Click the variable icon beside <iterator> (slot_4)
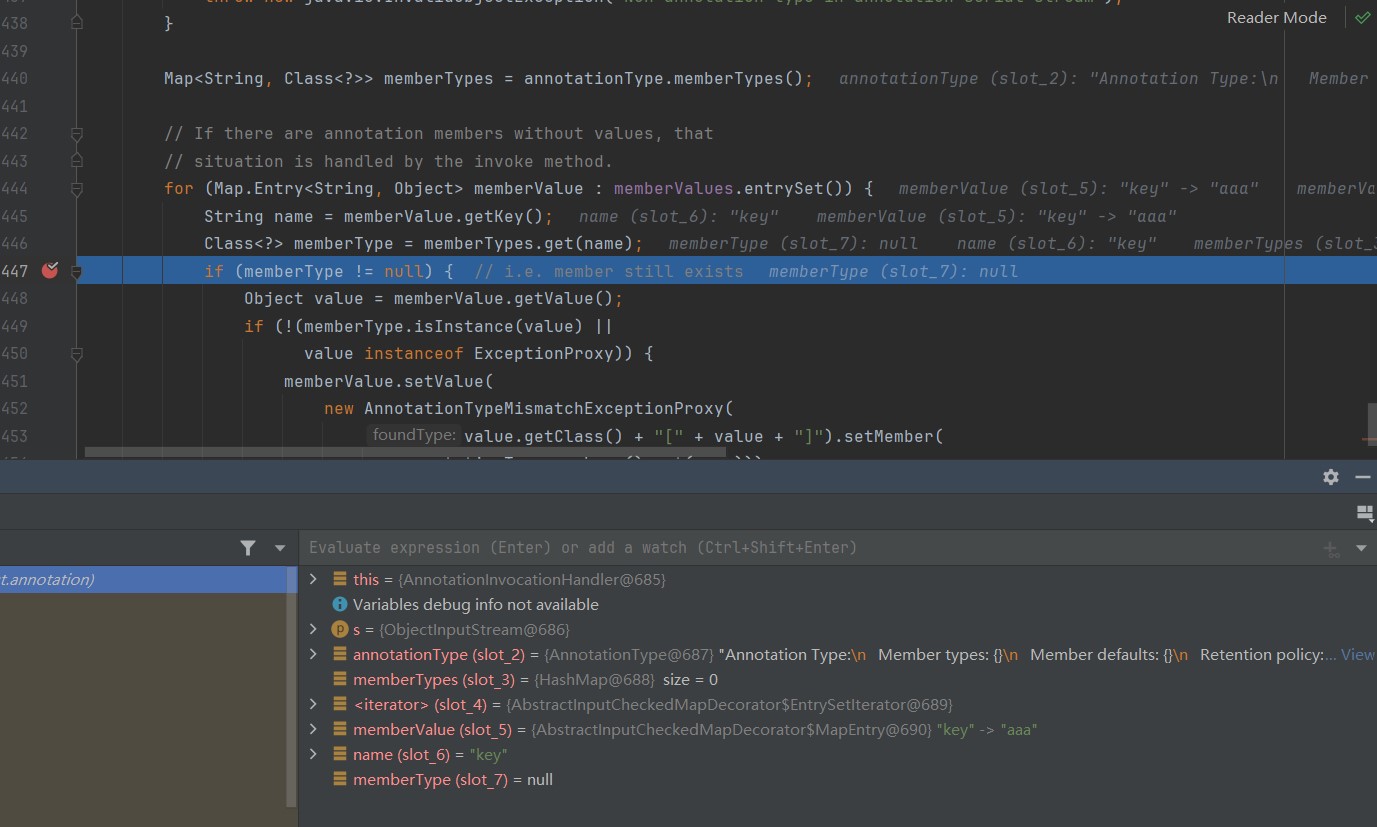The width and height of the screenshot is (1377, 827). [x=340, y=704]
